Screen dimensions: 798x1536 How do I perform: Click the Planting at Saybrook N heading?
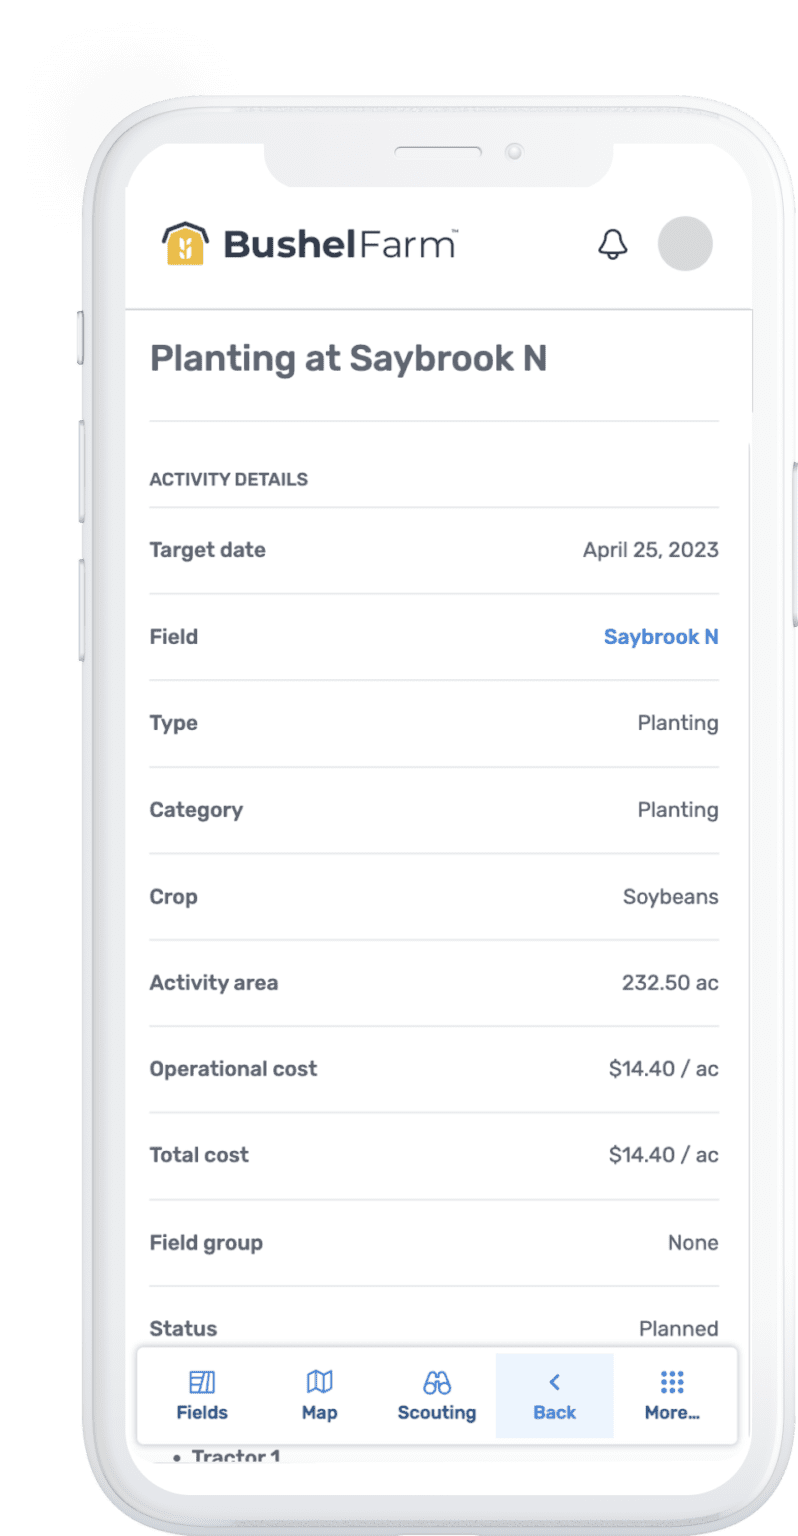348,359
